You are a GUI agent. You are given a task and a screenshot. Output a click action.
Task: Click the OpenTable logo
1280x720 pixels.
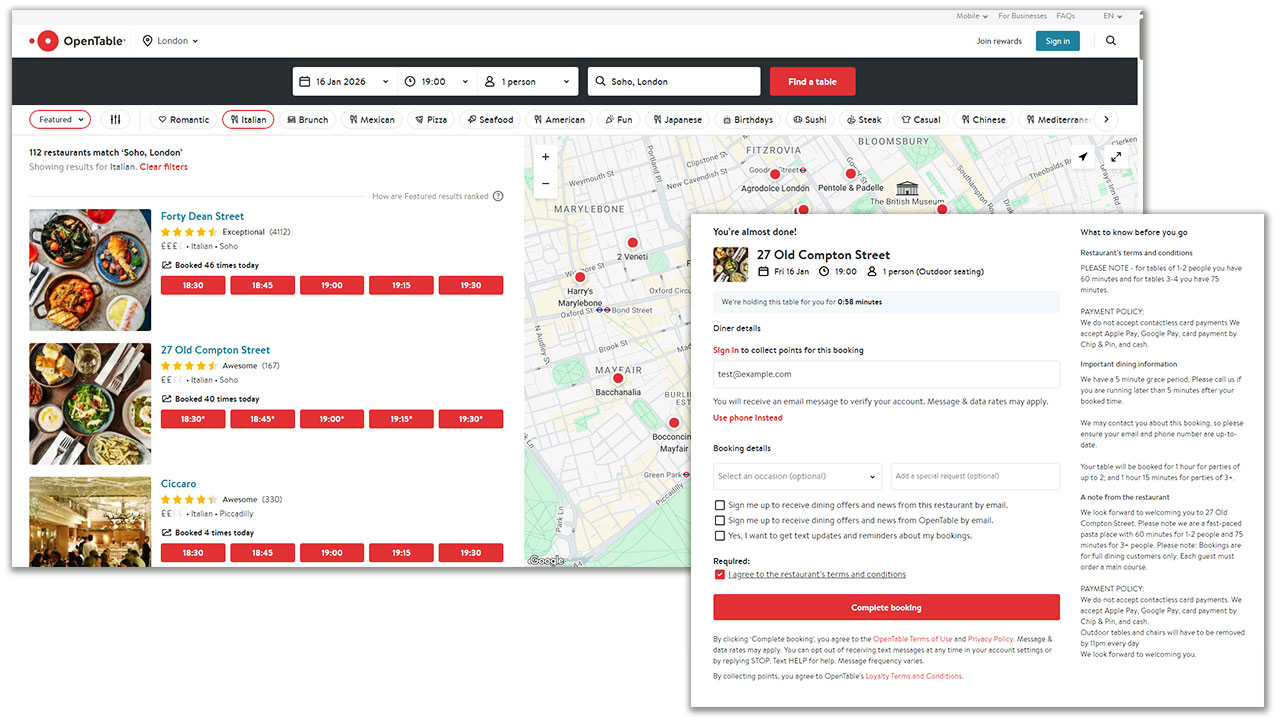pyautogui.click(x=77, y=41)
